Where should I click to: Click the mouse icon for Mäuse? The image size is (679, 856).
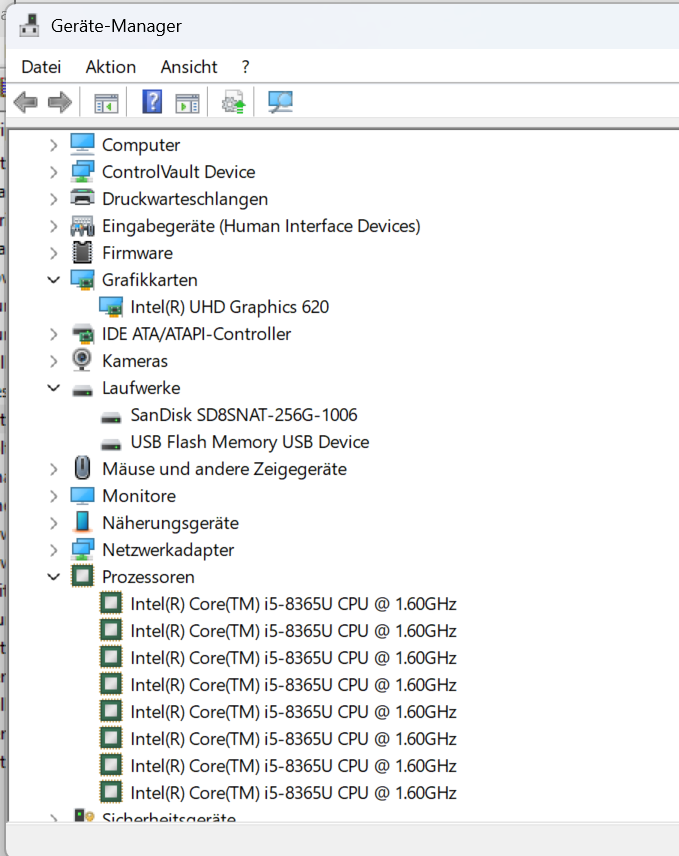(82, 468)
